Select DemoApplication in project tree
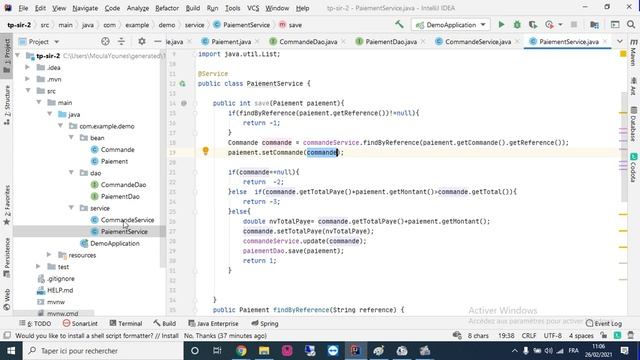The width and height of the screenshot is (640, 360). point(115,243)
